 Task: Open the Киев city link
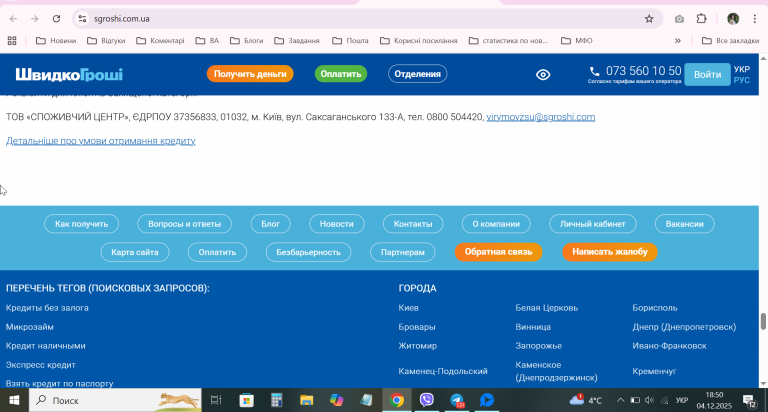coord(408,308)
